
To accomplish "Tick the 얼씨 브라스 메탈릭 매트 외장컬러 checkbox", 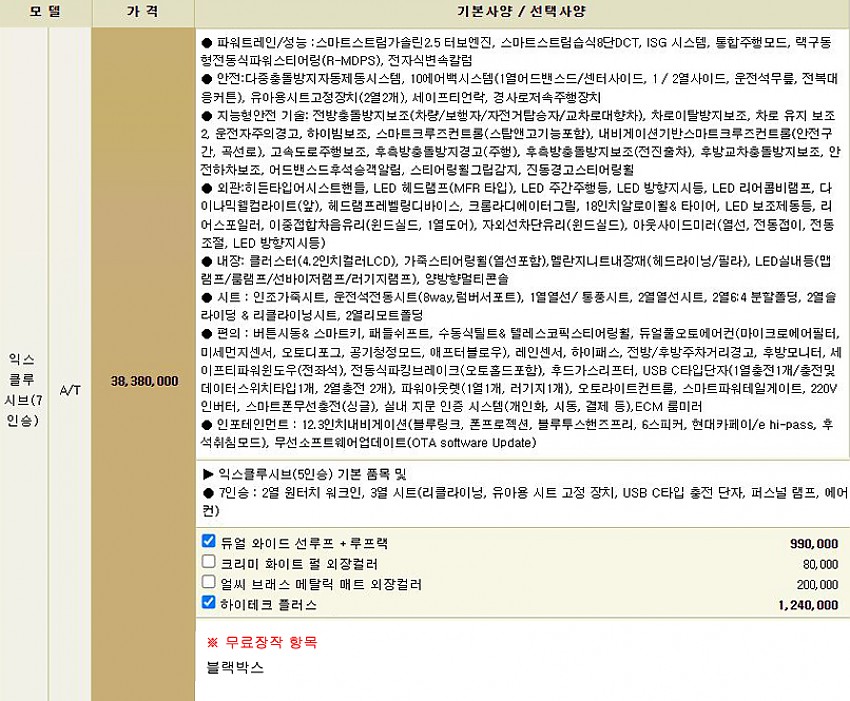I will click(208, 582).
